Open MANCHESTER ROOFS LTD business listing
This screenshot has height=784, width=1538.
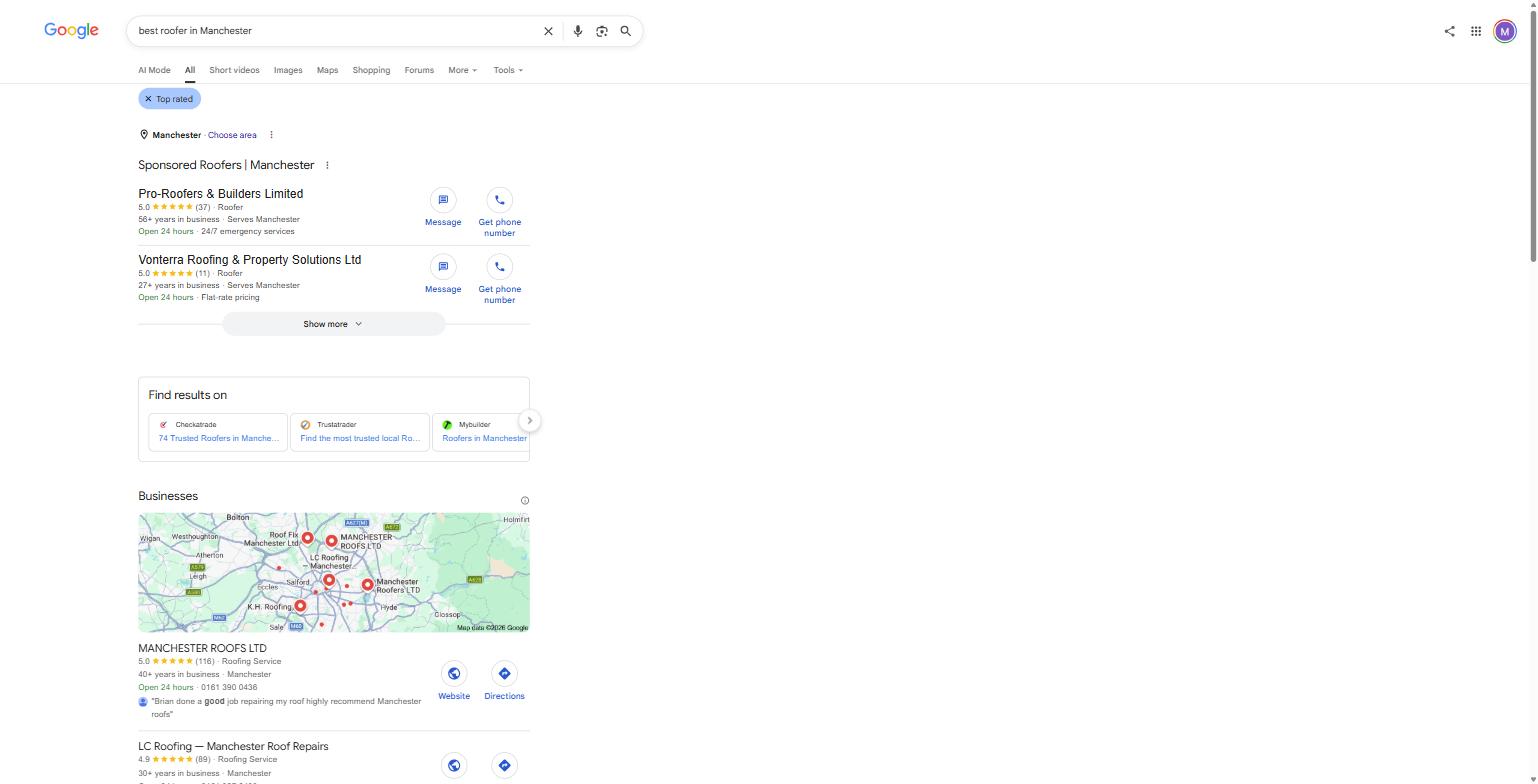click(x=202, y=648)
